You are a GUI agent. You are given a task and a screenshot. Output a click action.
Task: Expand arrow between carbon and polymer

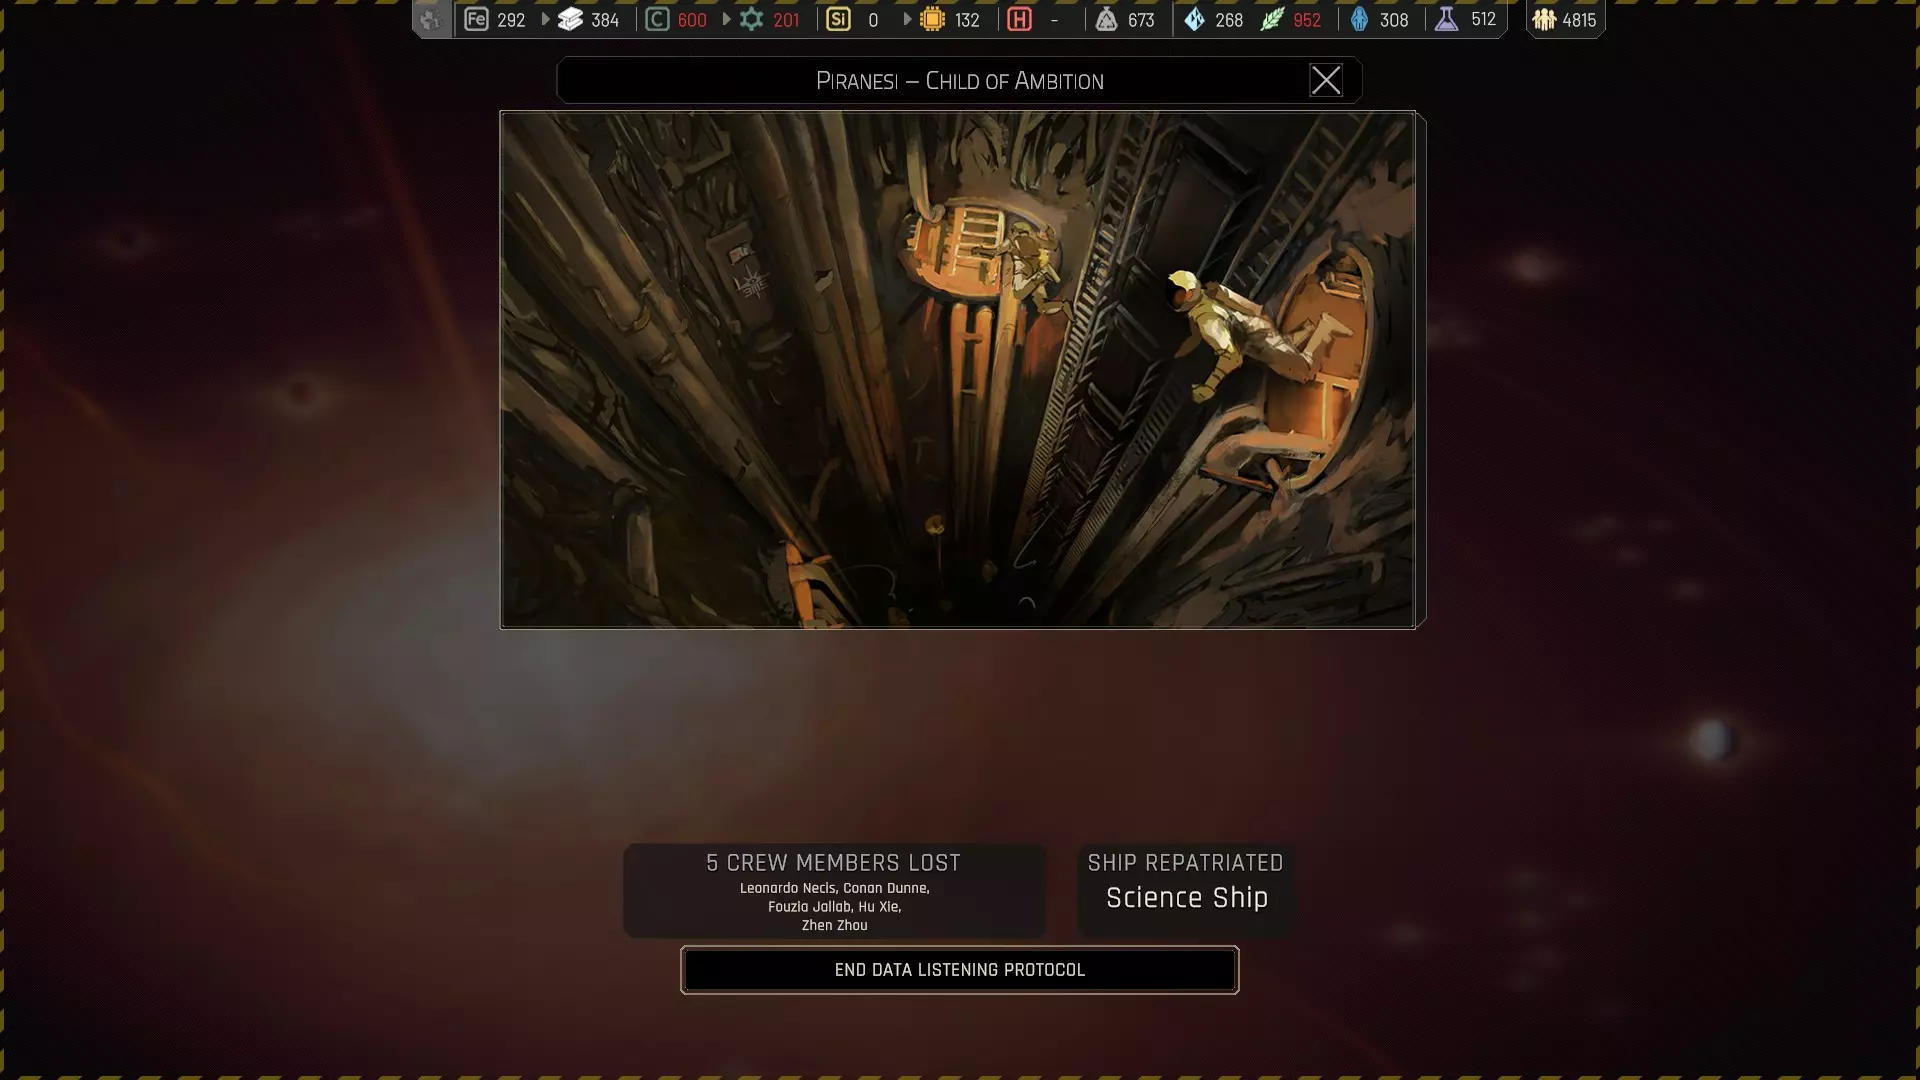pyautogui.click(x=727, y=19)
